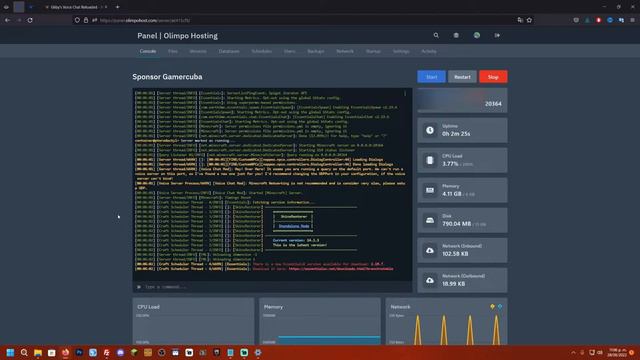The height and width of the screenshot is (360, 640).
Task: Click the CPU Load chip icon
Action: coord(430,160)
